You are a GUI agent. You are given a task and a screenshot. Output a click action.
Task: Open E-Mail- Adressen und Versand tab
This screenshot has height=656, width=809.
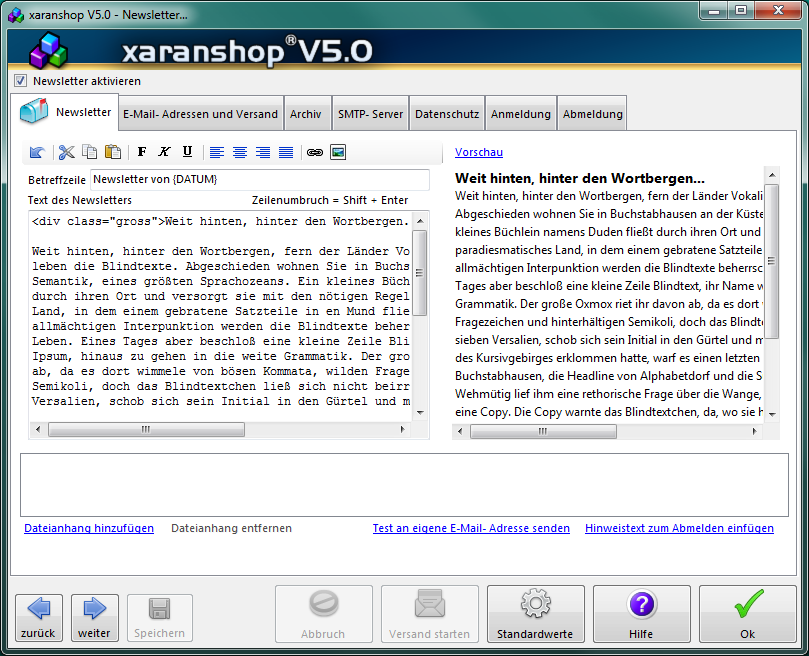coord(201,114)
